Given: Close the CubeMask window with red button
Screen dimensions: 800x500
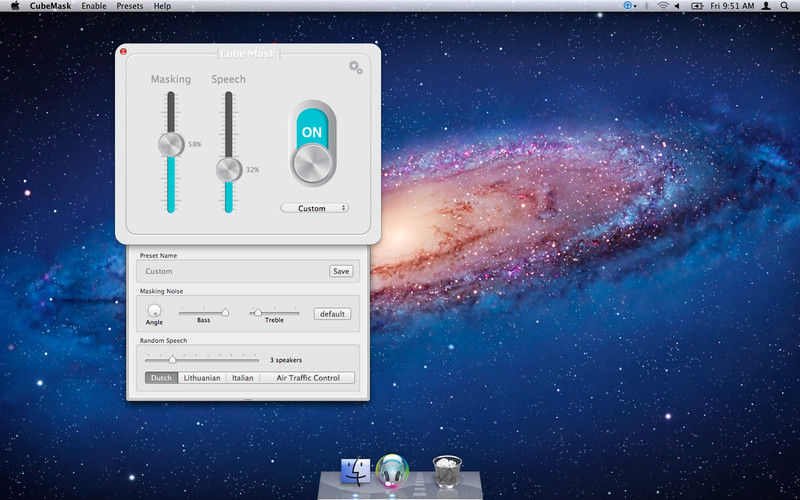Looking at the screenshot, I should tap(123, 51).
